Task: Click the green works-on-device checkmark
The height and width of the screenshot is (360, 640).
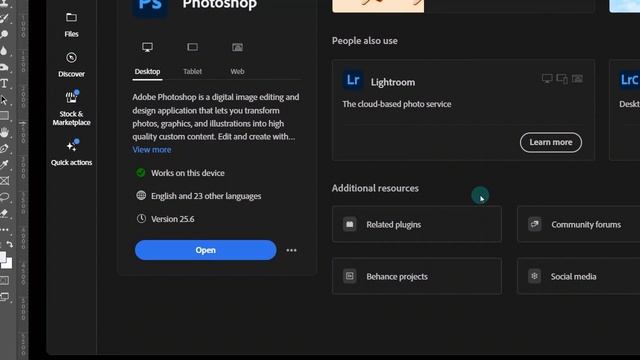Action: point(141,173)
